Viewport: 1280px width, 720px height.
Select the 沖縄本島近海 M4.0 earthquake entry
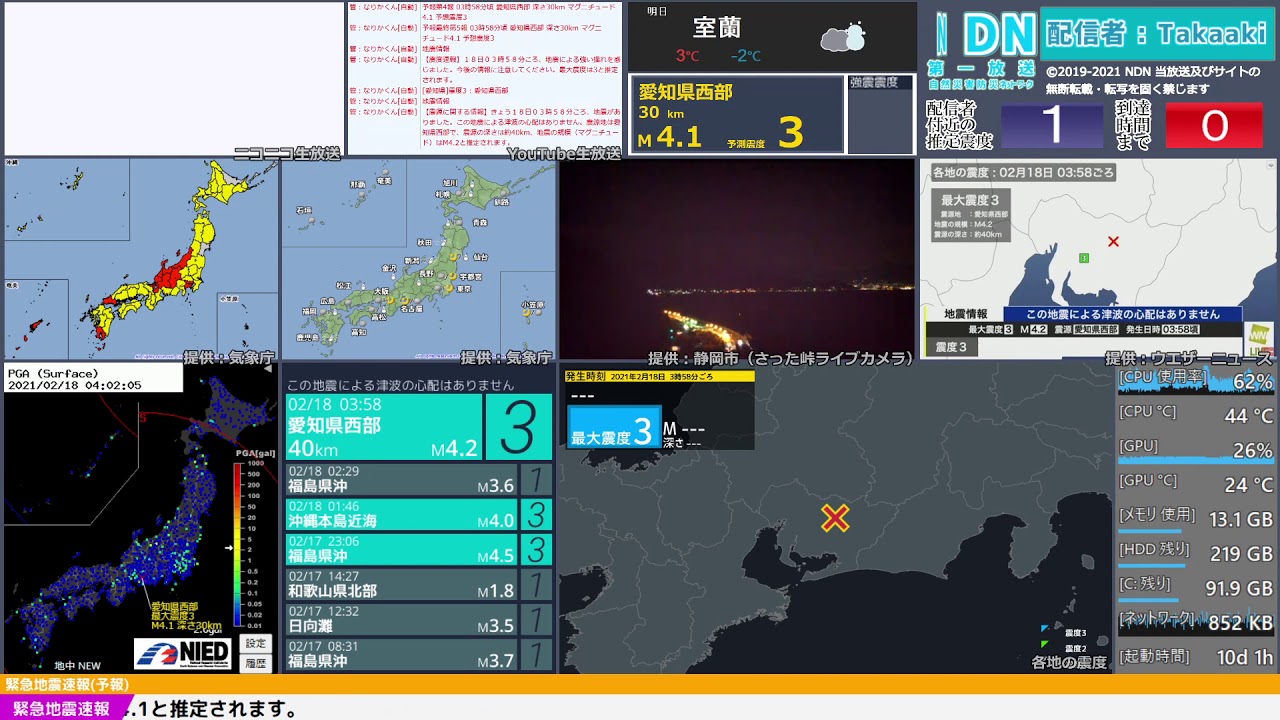click(x=401, y=514)
